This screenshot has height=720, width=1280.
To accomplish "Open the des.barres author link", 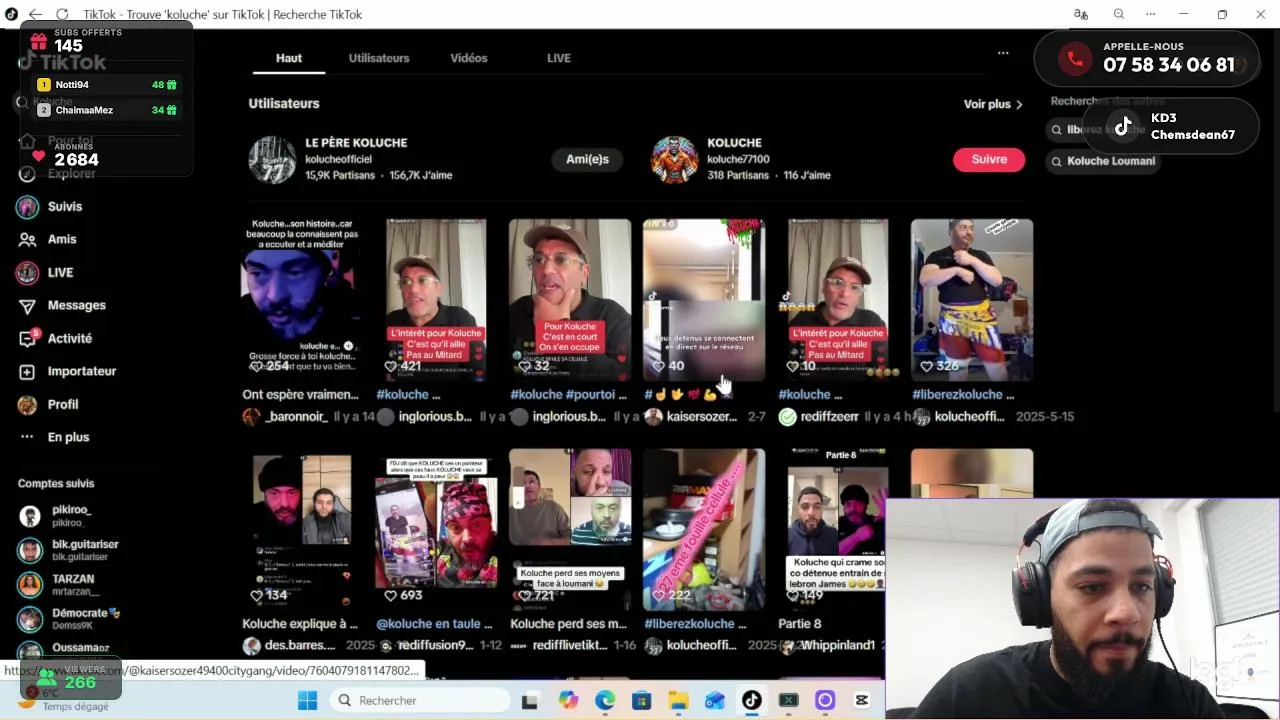I will pyautogui.click(x=300, y=646).
